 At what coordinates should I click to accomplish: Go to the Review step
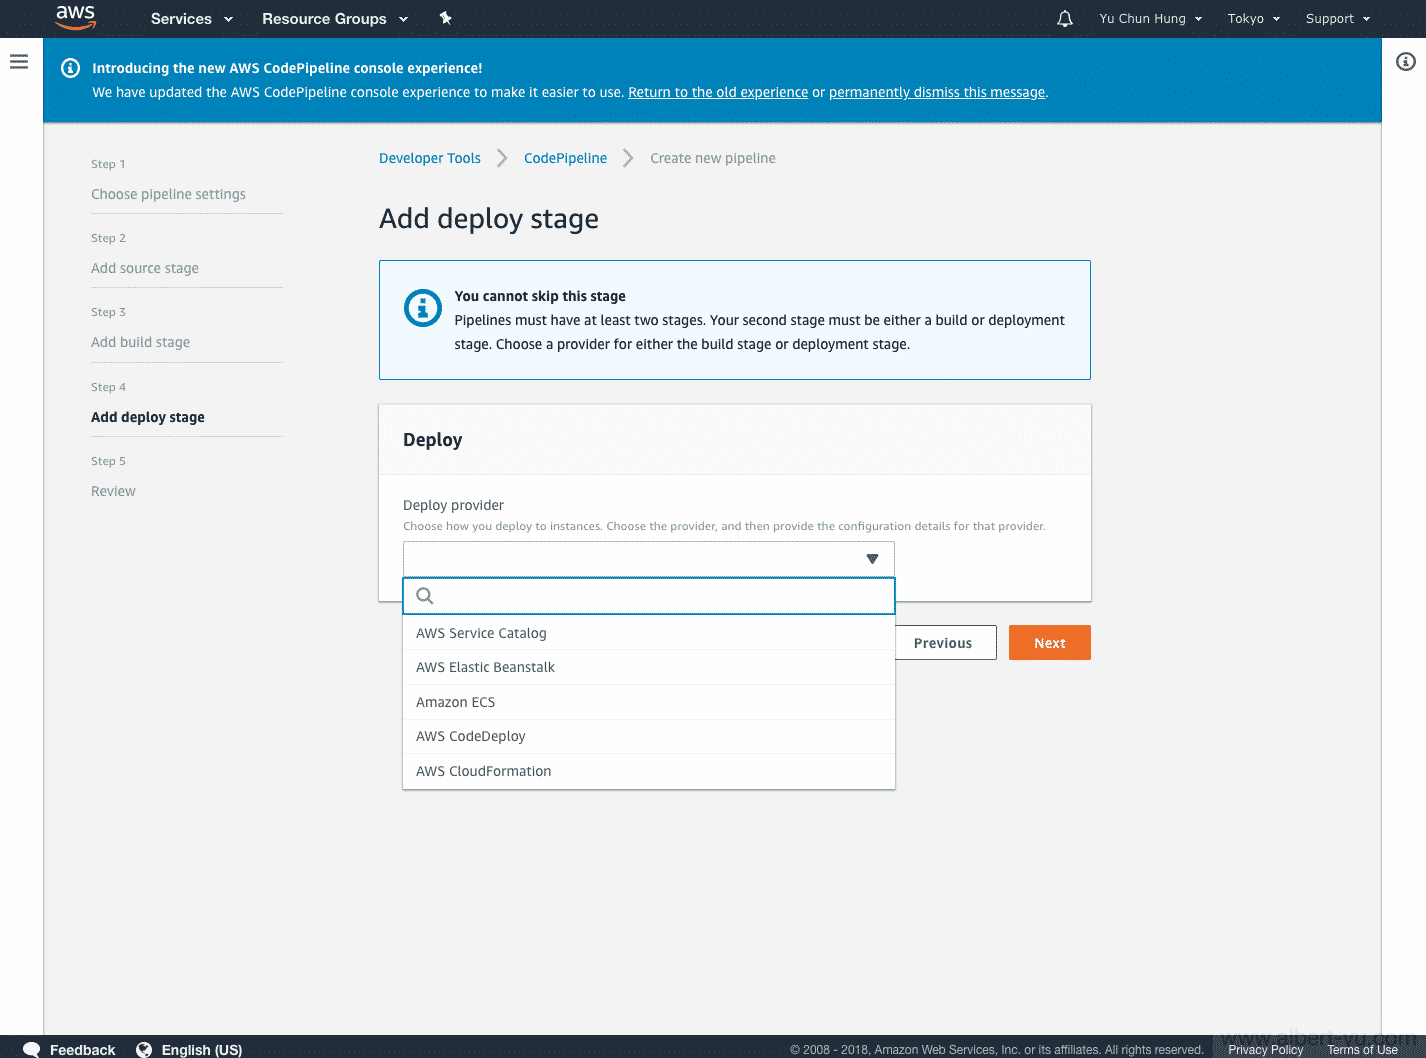pyautogui.click(x=113, y=491)
